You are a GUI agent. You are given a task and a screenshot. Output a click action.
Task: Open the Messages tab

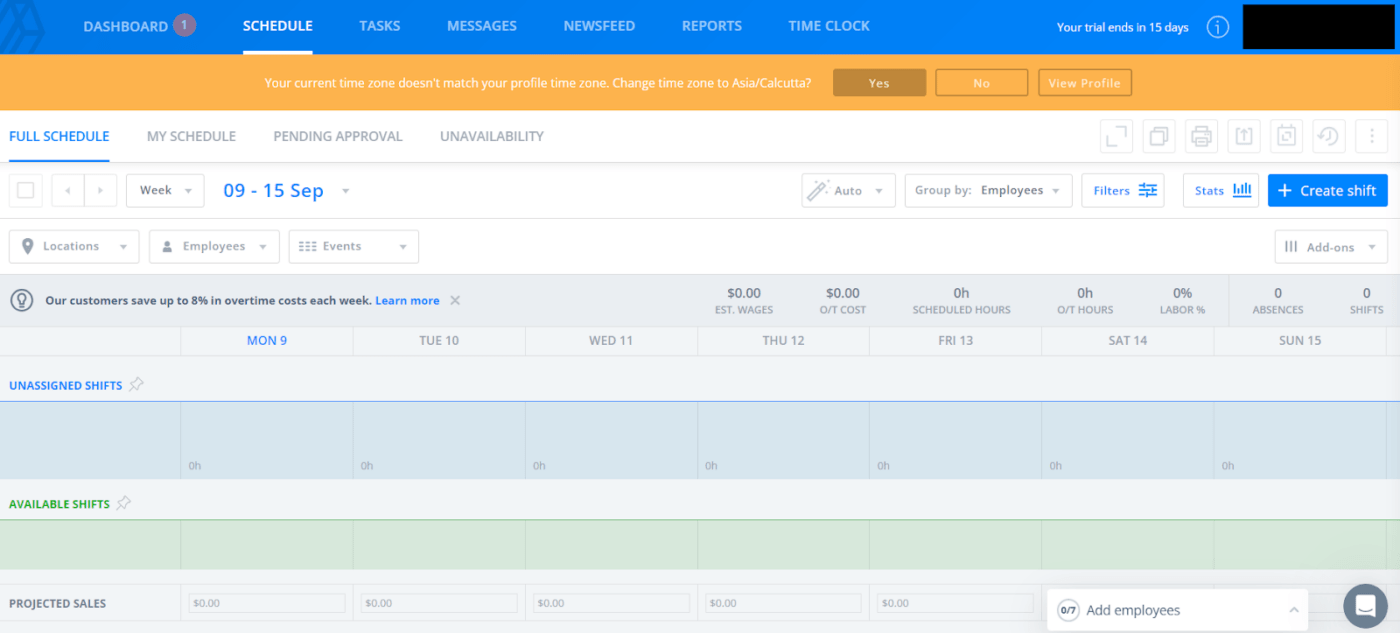(x=482, y=26)
